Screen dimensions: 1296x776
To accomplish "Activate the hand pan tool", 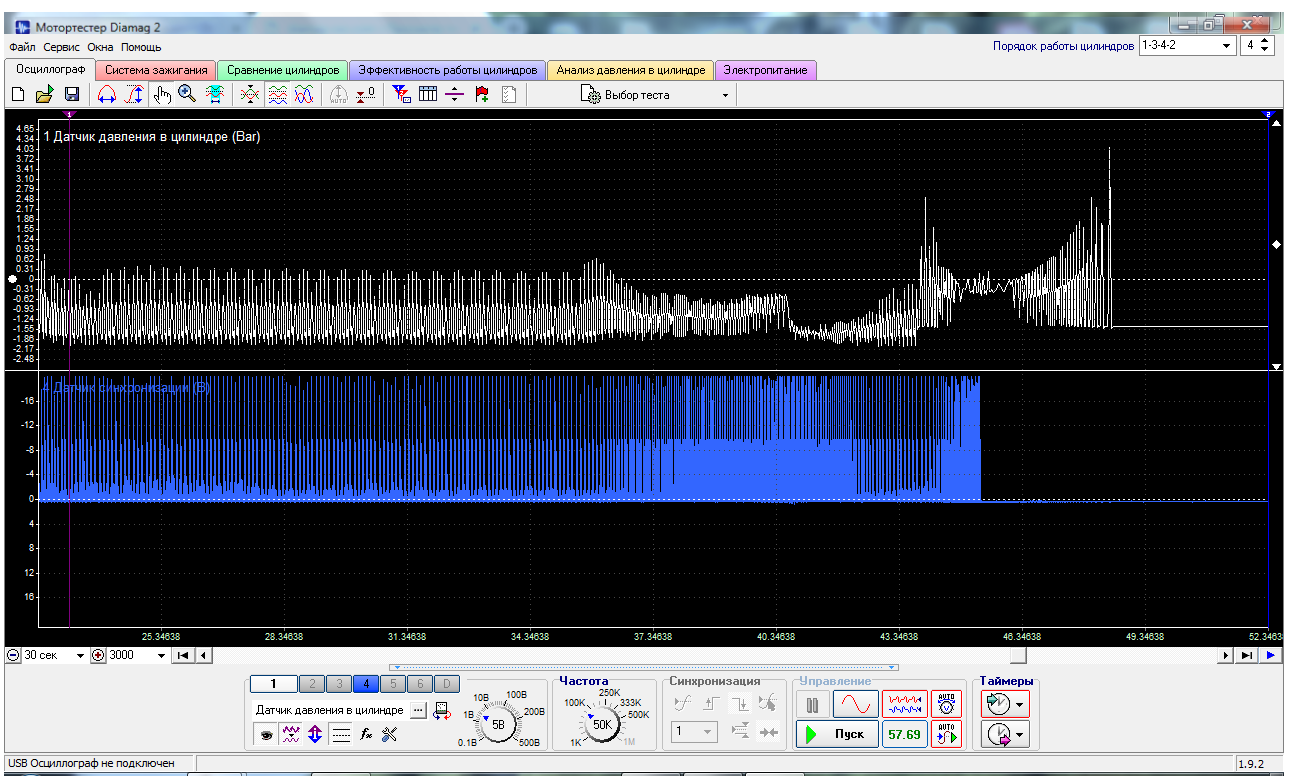I will coord(162,94).
